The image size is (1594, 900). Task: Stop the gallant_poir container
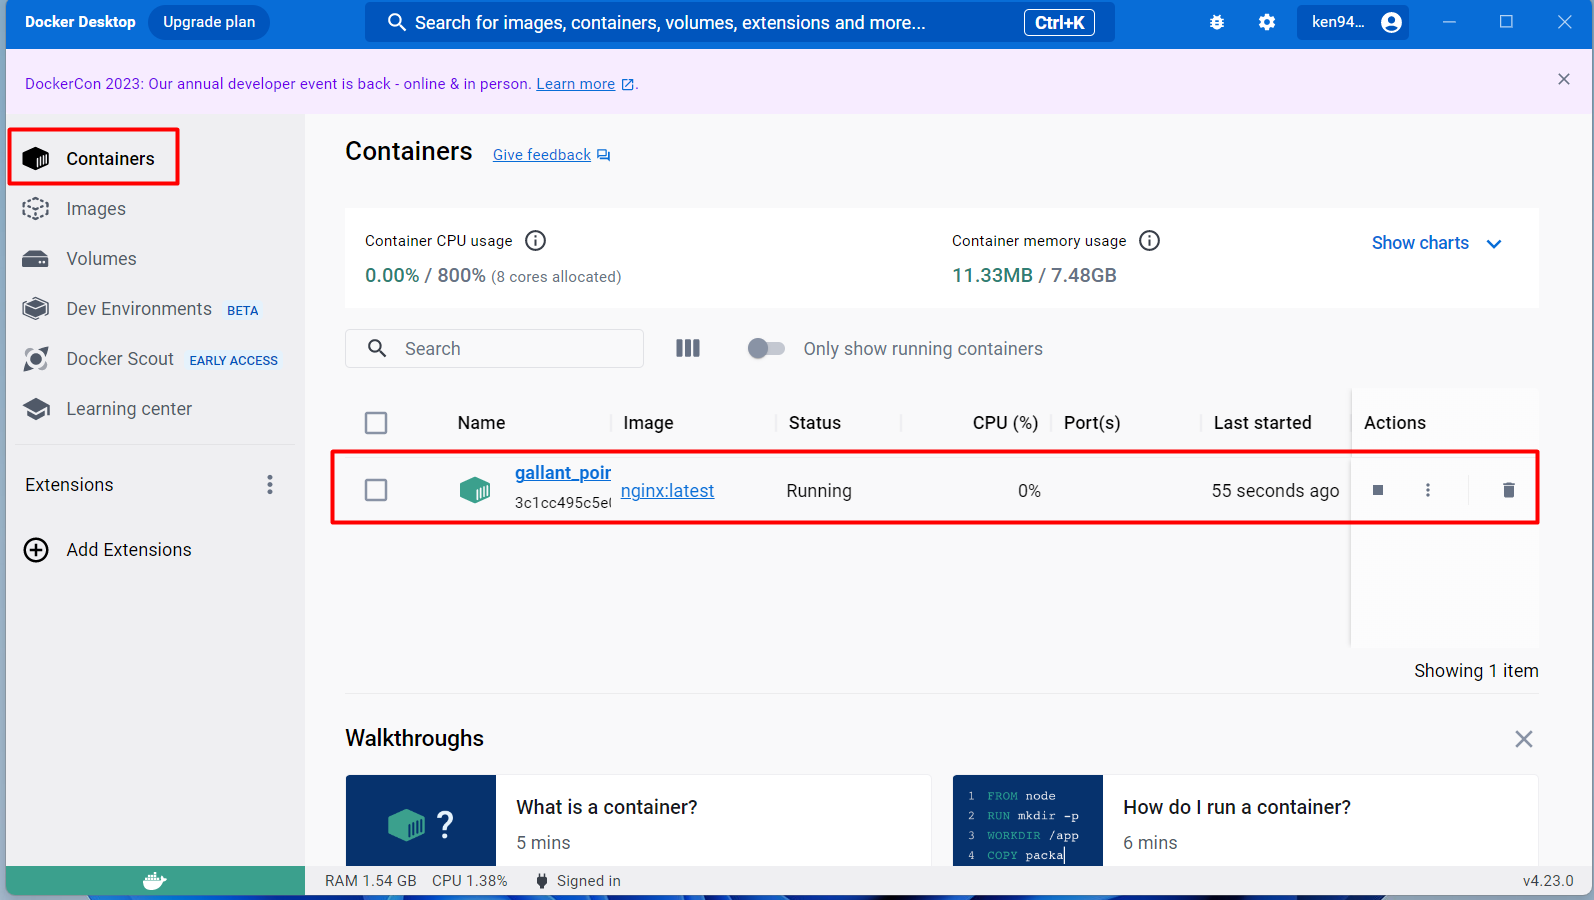[1378, 490]
